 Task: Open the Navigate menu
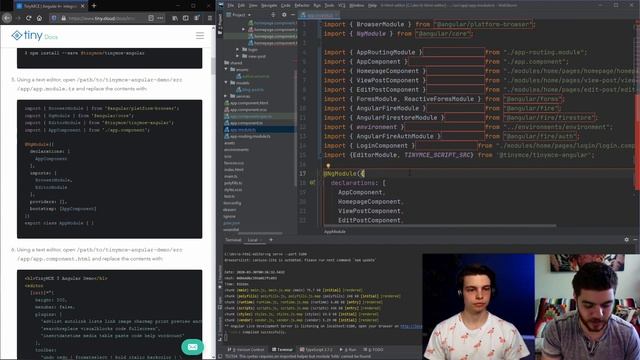tap(269, 5)
